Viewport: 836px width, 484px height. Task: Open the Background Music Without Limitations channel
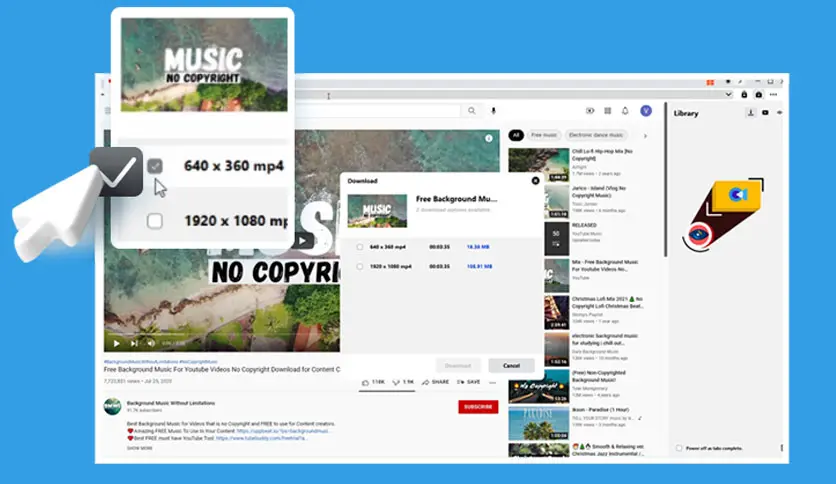[171, 403]
